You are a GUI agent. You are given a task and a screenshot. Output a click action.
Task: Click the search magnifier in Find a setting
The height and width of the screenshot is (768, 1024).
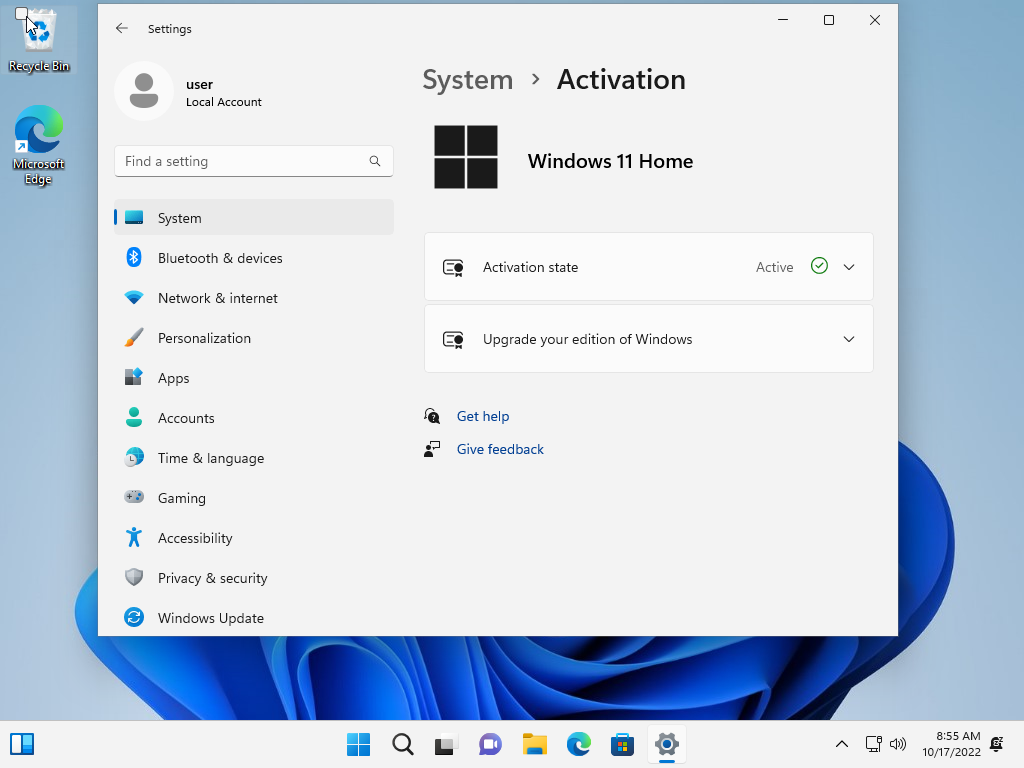click(x=375, y=161)
